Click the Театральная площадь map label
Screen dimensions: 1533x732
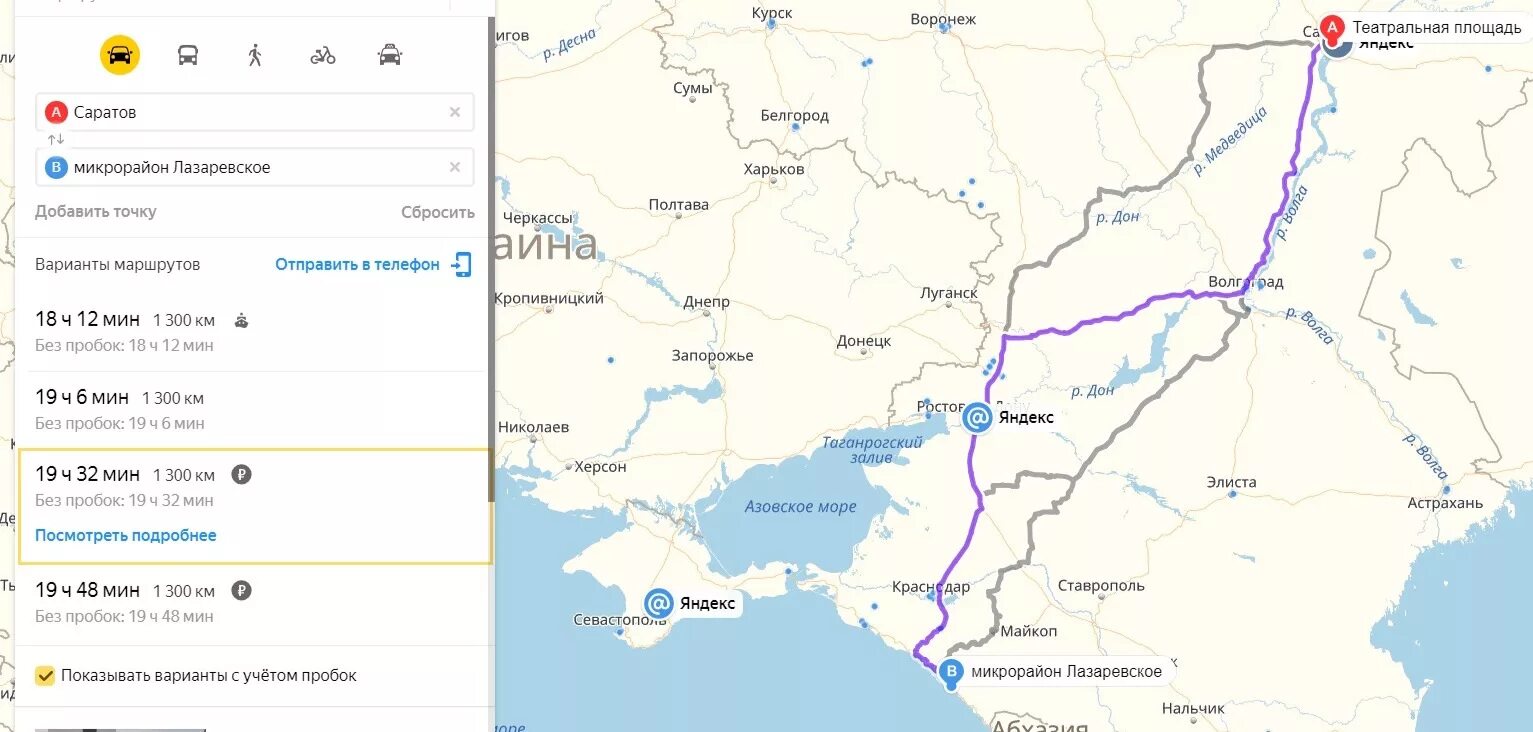[x=1437, y=27]
